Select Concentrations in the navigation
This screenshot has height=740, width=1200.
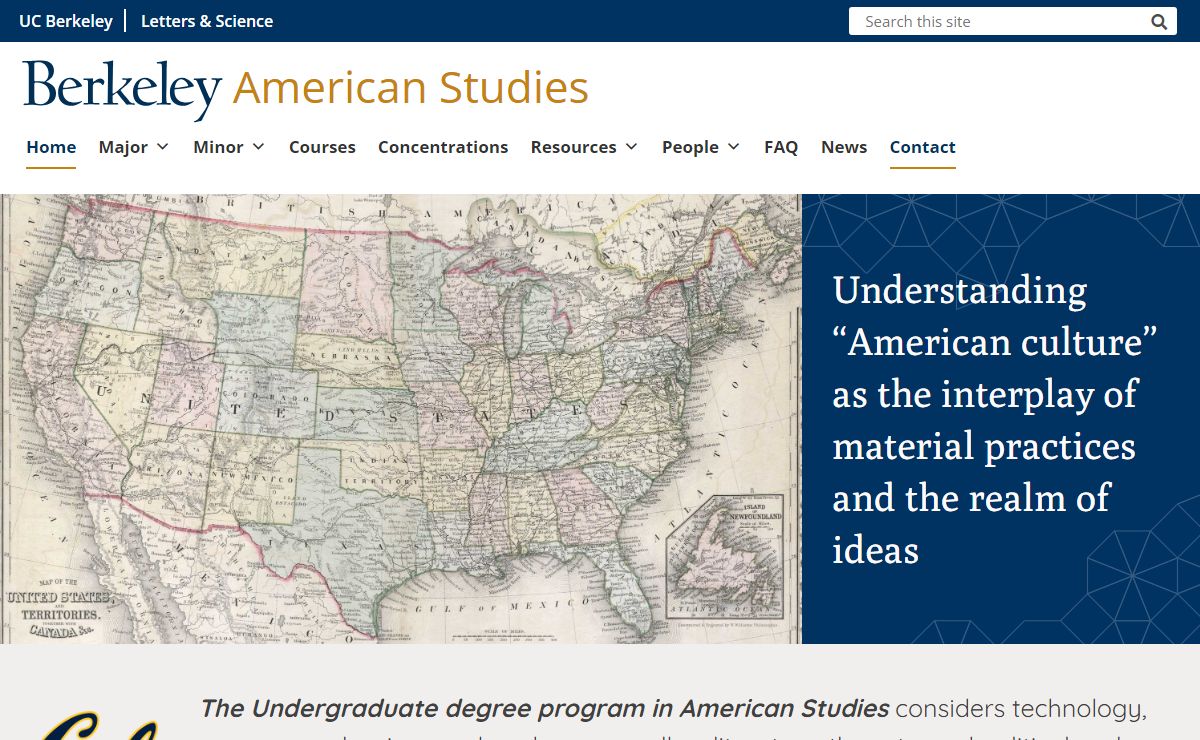click(x=443, y=147)
